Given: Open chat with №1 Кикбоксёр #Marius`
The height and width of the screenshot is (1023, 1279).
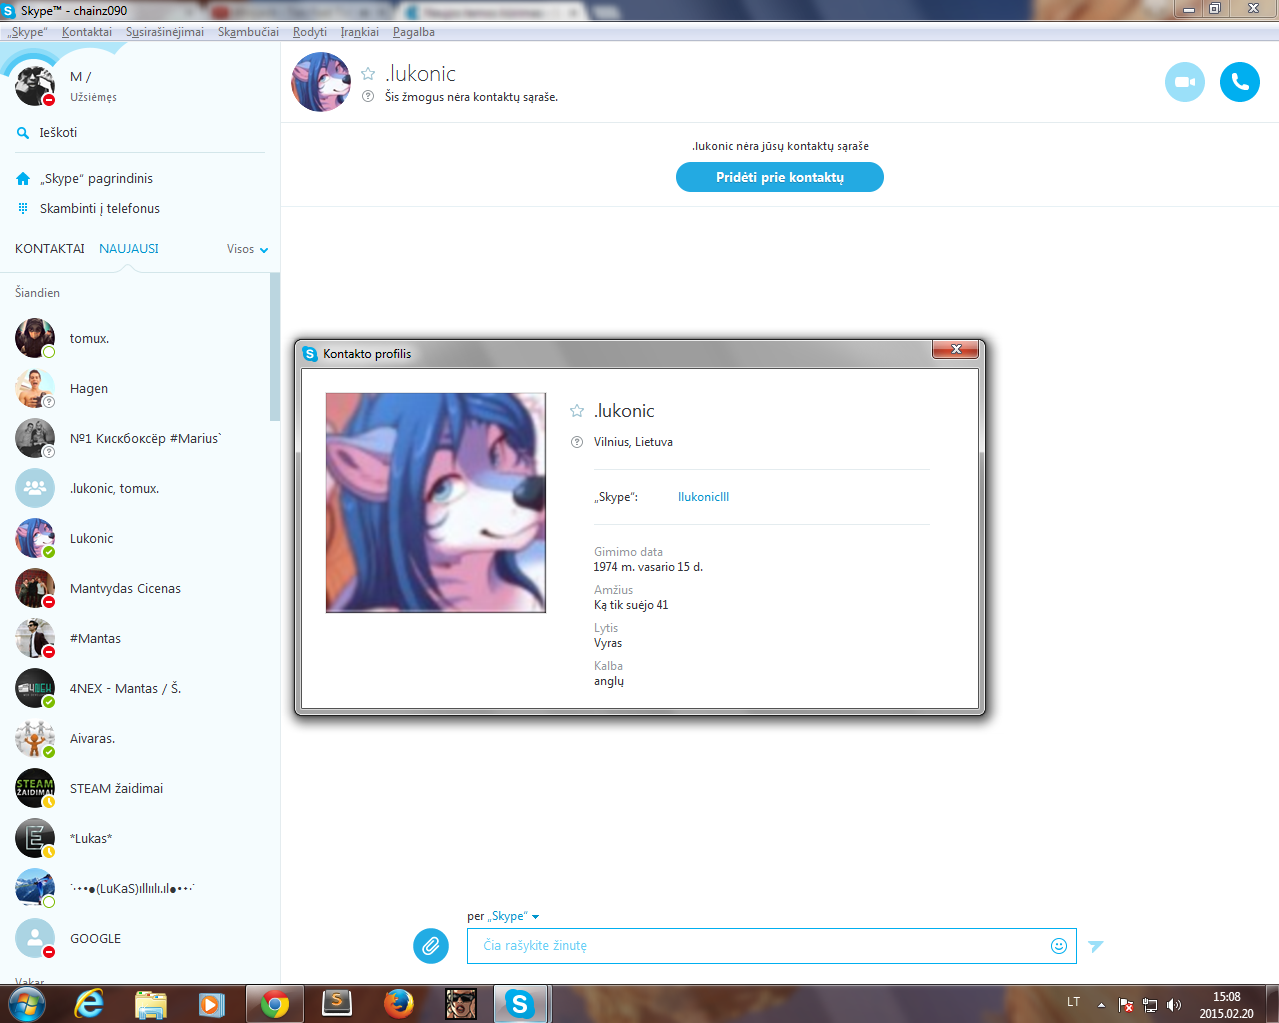Looking at the screenshot, I should tap(135, 438).
